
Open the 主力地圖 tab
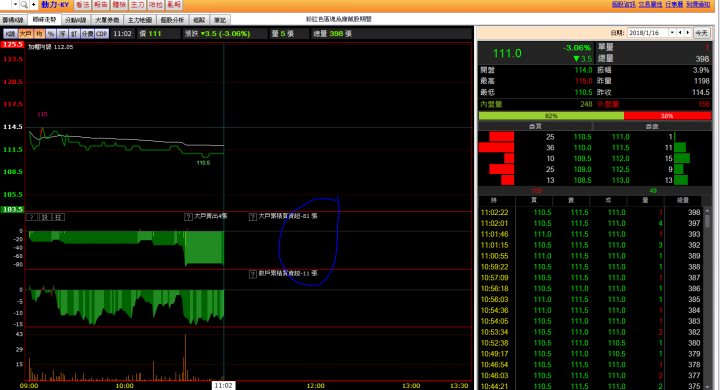click(140, 20)
